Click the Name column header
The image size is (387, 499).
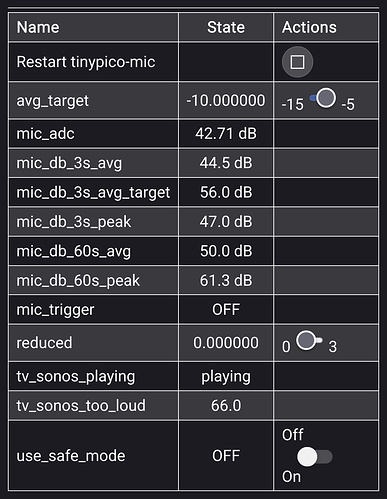[38, 27]
